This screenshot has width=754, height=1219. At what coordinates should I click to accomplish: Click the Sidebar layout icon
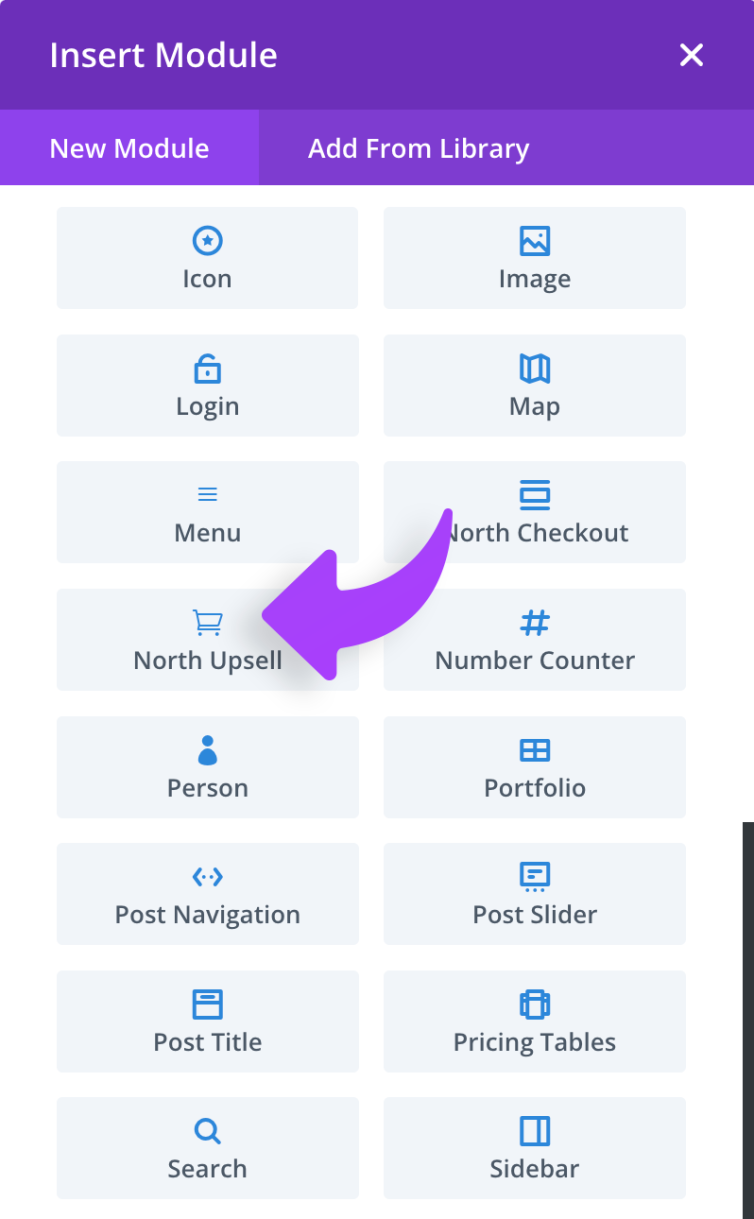tap(534, 1131)
